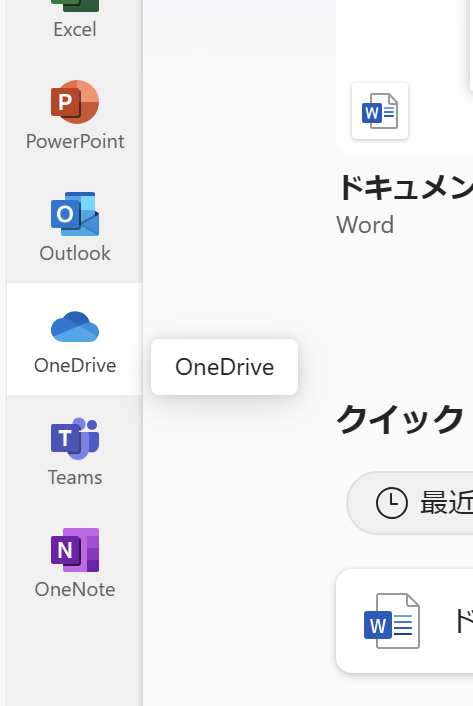Open the OneNote app

click(x=75, y=563)
